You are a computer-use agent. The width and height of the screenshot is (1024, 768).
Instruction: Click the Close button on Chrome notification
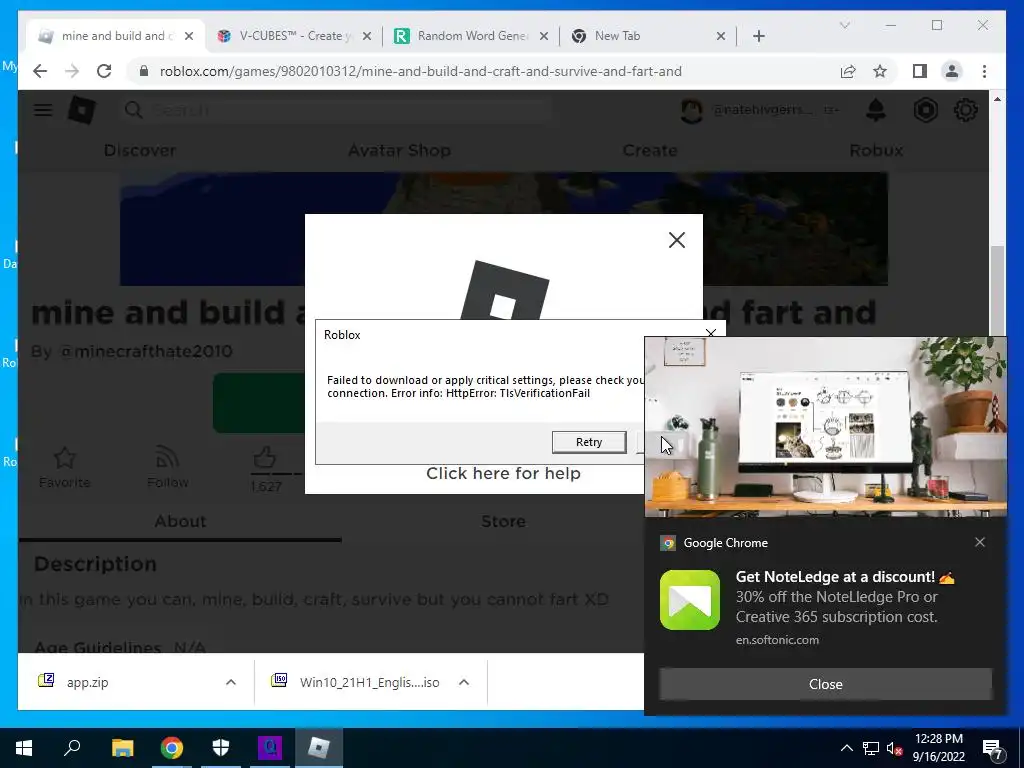825,684
